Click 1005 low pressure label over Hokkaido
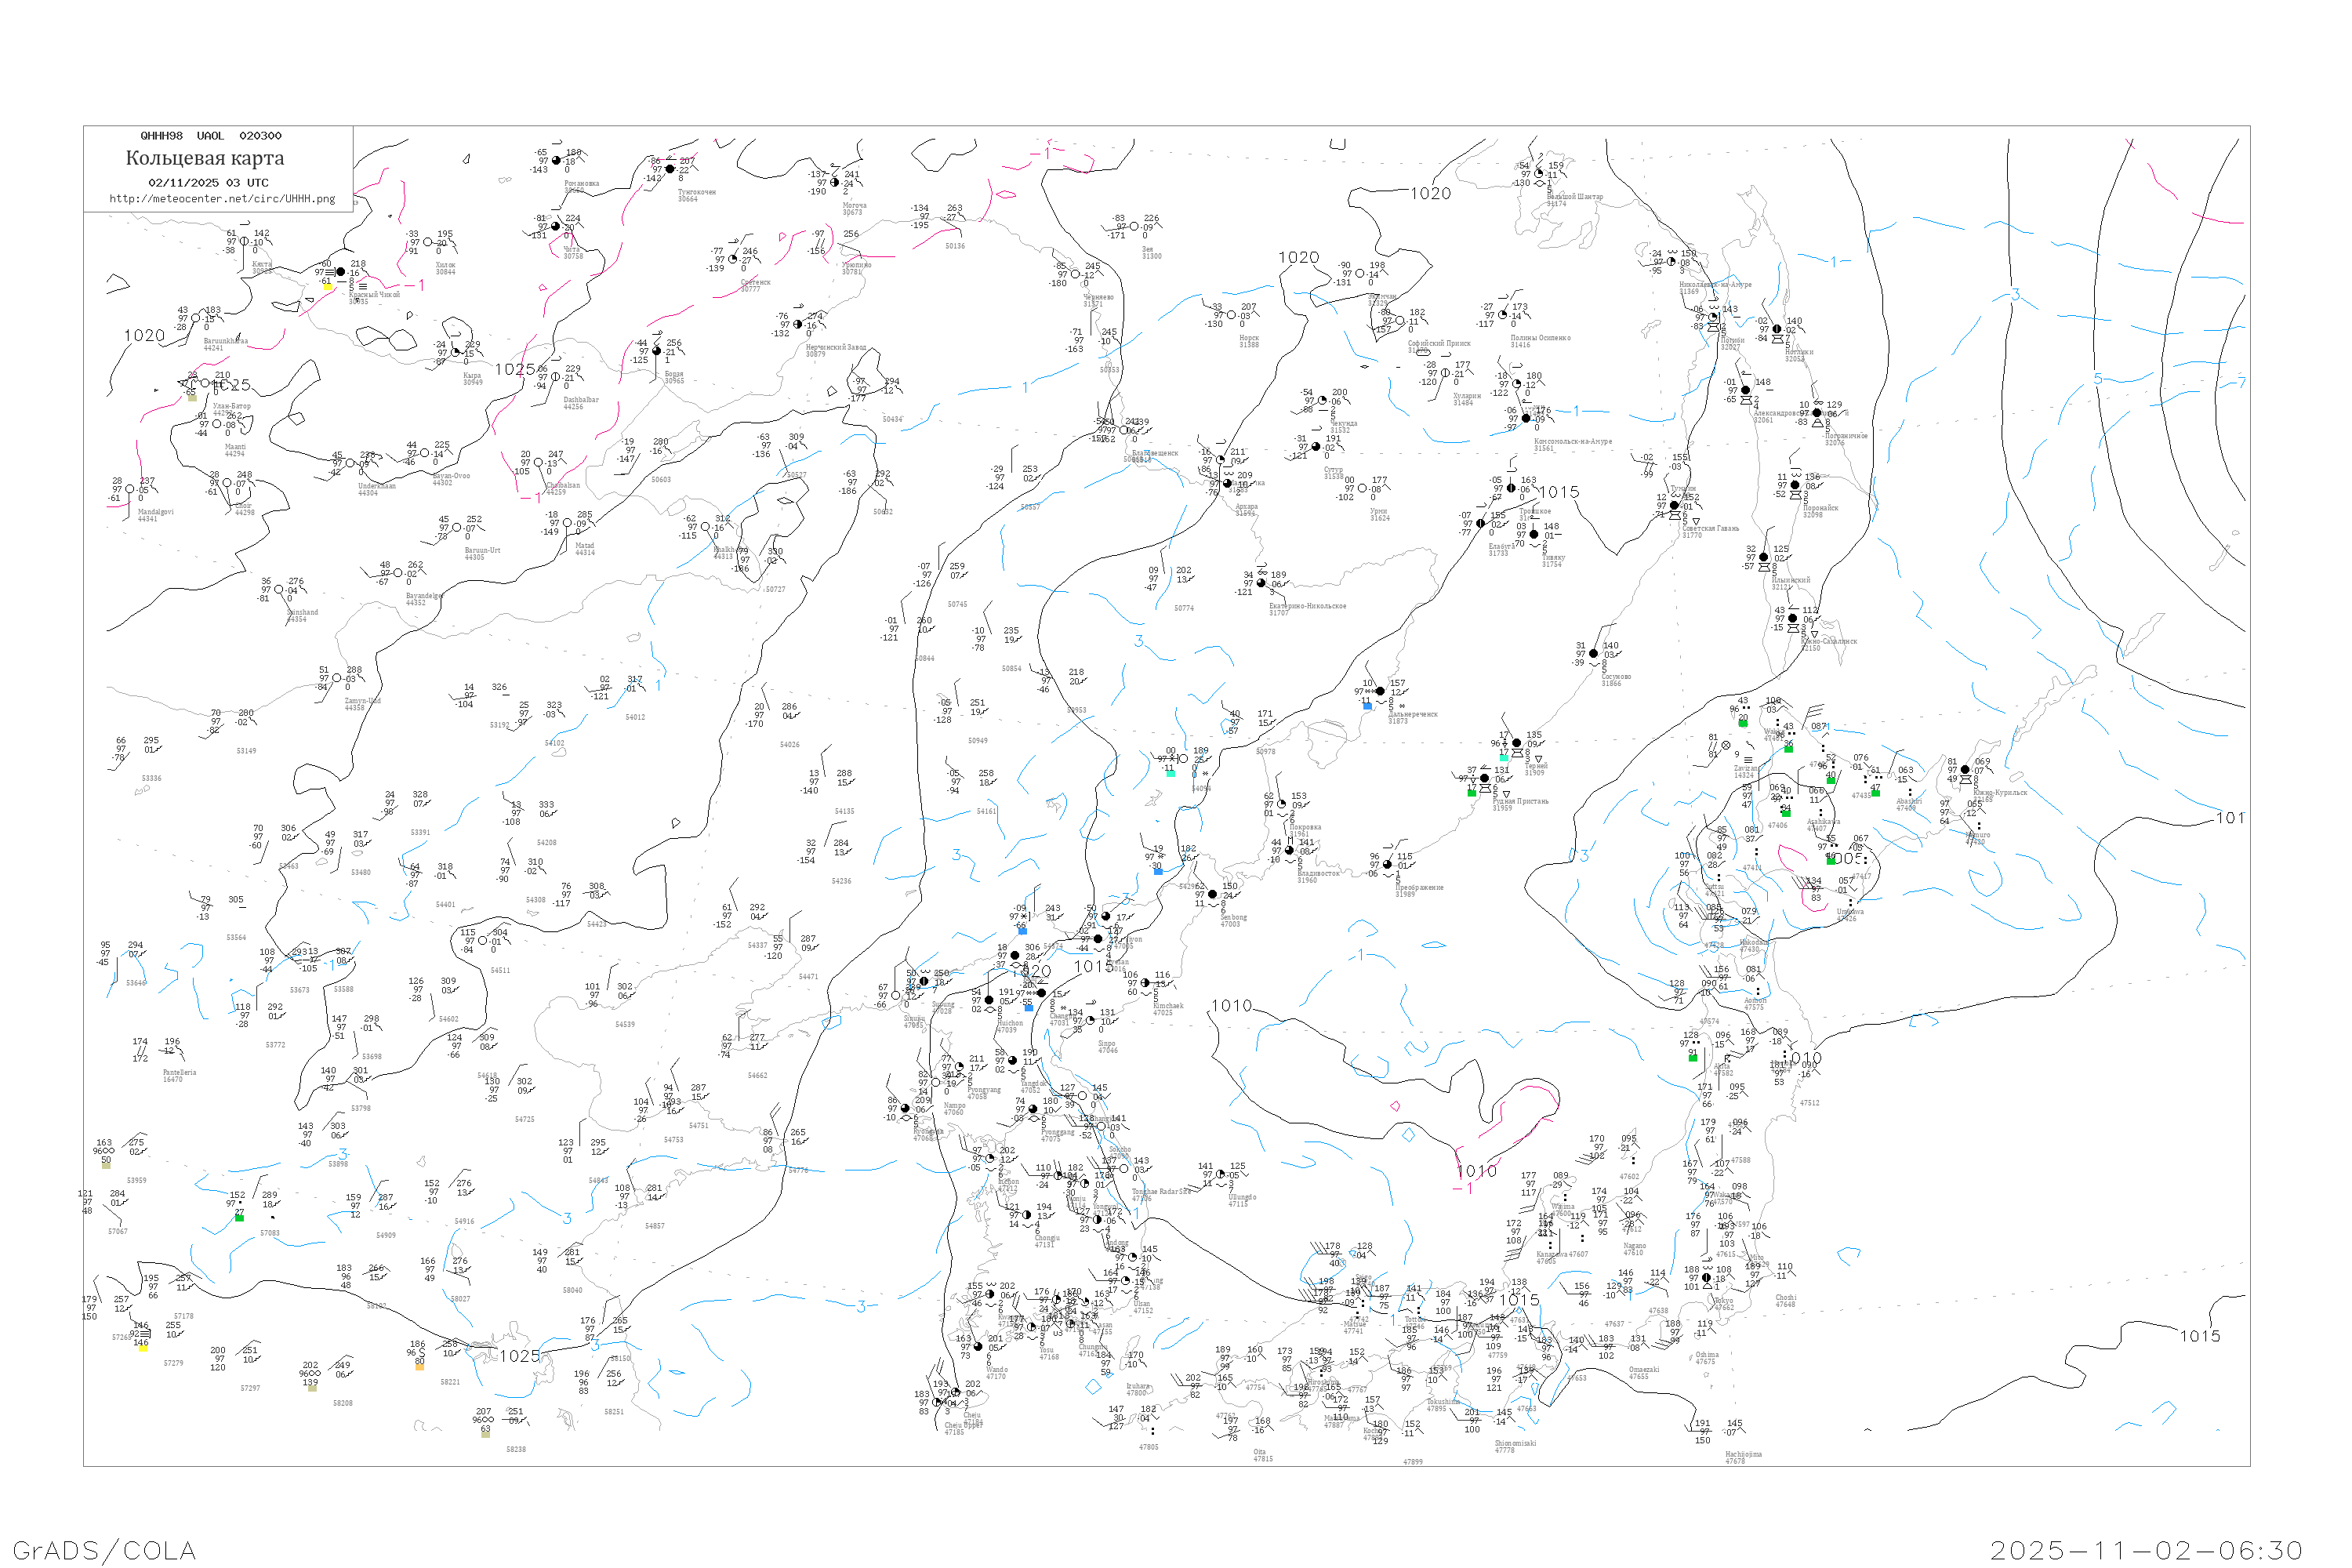The height and width of the screenshot is (1568, 2352). pyautogui.click(x=1843, y=858)
